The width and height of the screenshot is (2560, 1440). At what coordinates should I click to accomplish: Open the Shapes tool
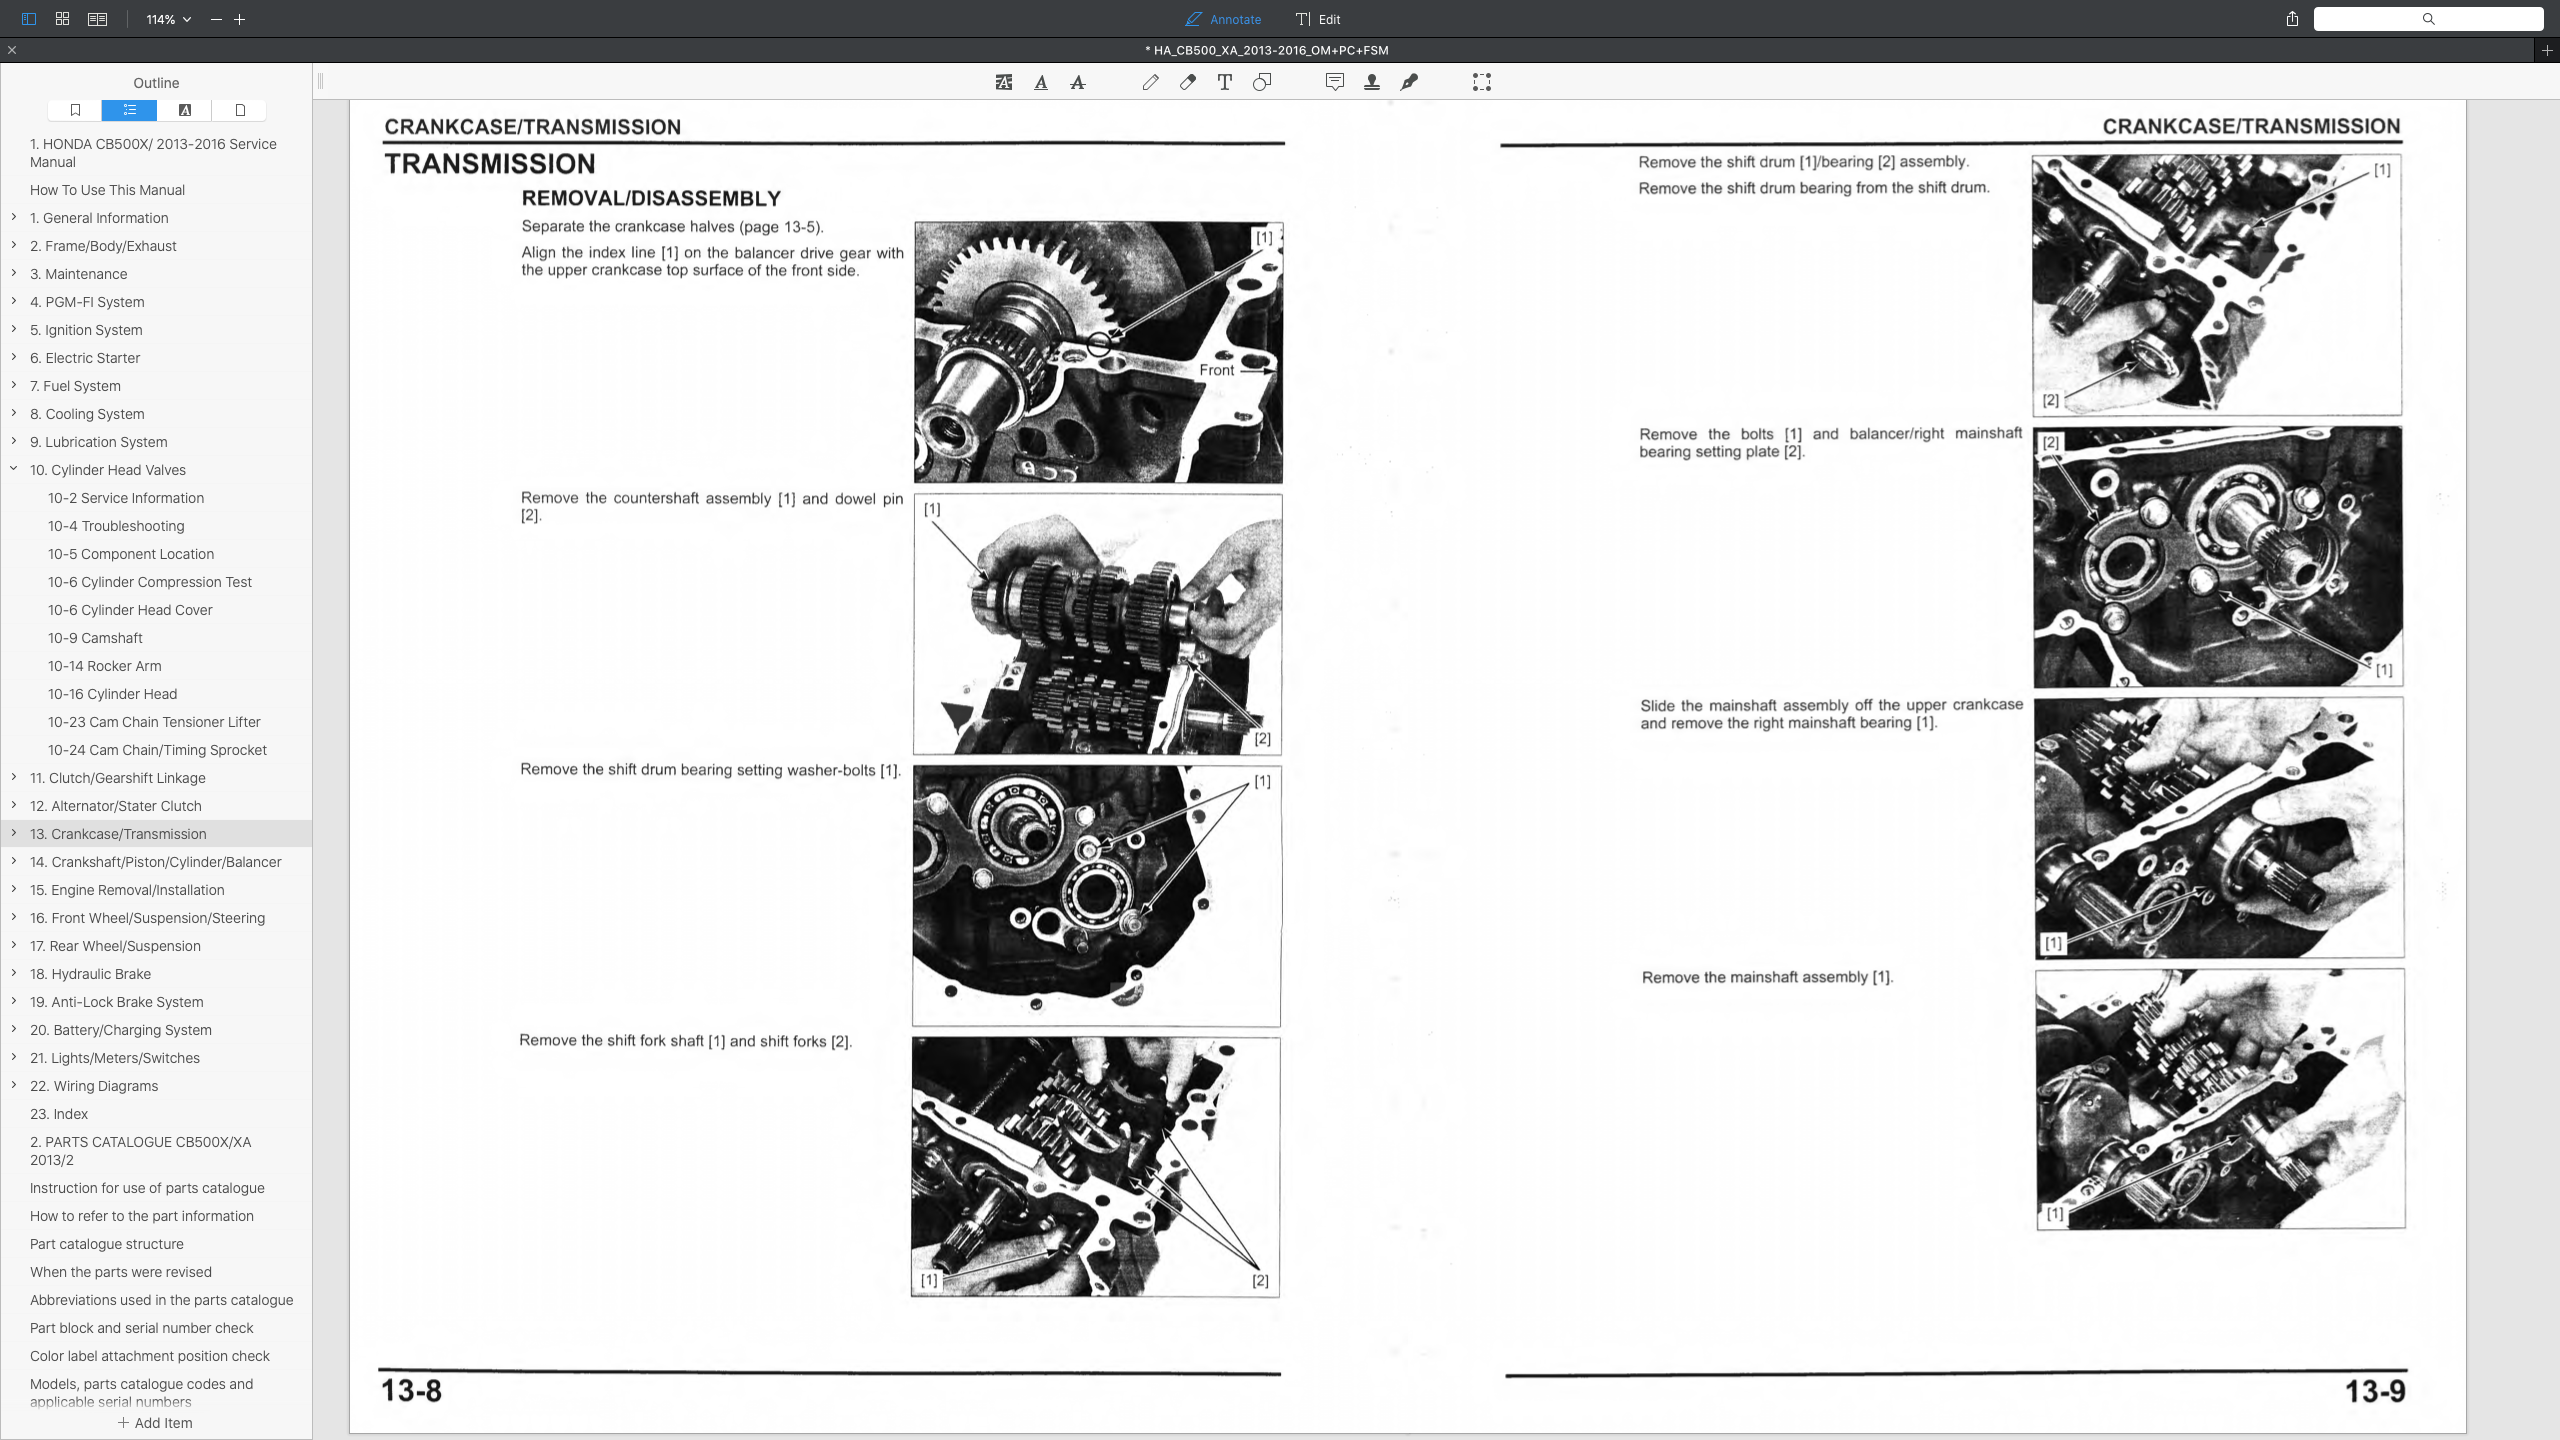coord(1262,82)
